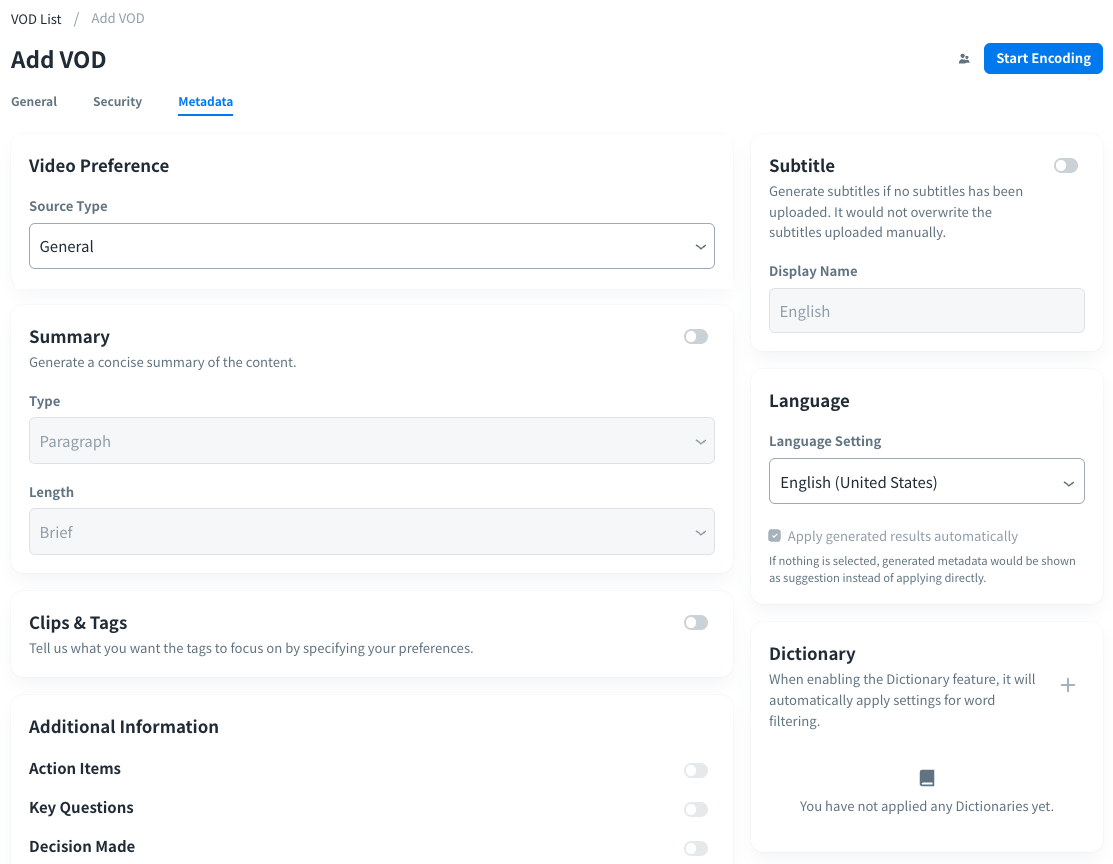This screenshot has width=1113, height=864.
Task: Click the plus icon to add Dictionary
Action: (x=1067, y=685)
